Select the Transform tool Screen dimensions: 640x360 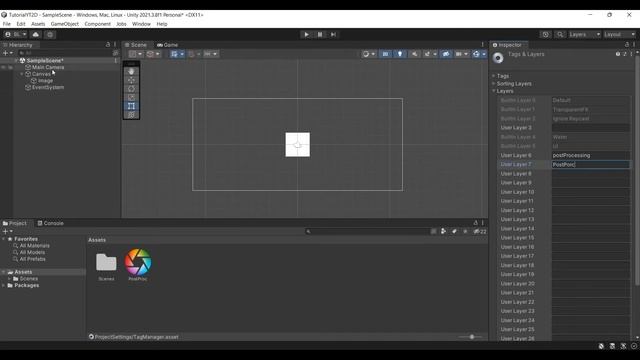pos(131,115)
